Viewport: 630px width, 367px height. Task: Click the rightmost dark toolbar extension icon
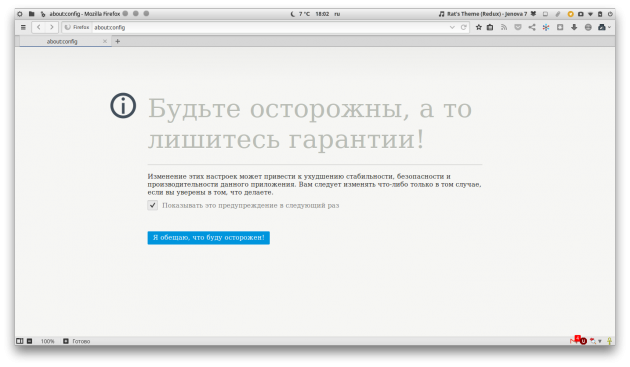601,27
